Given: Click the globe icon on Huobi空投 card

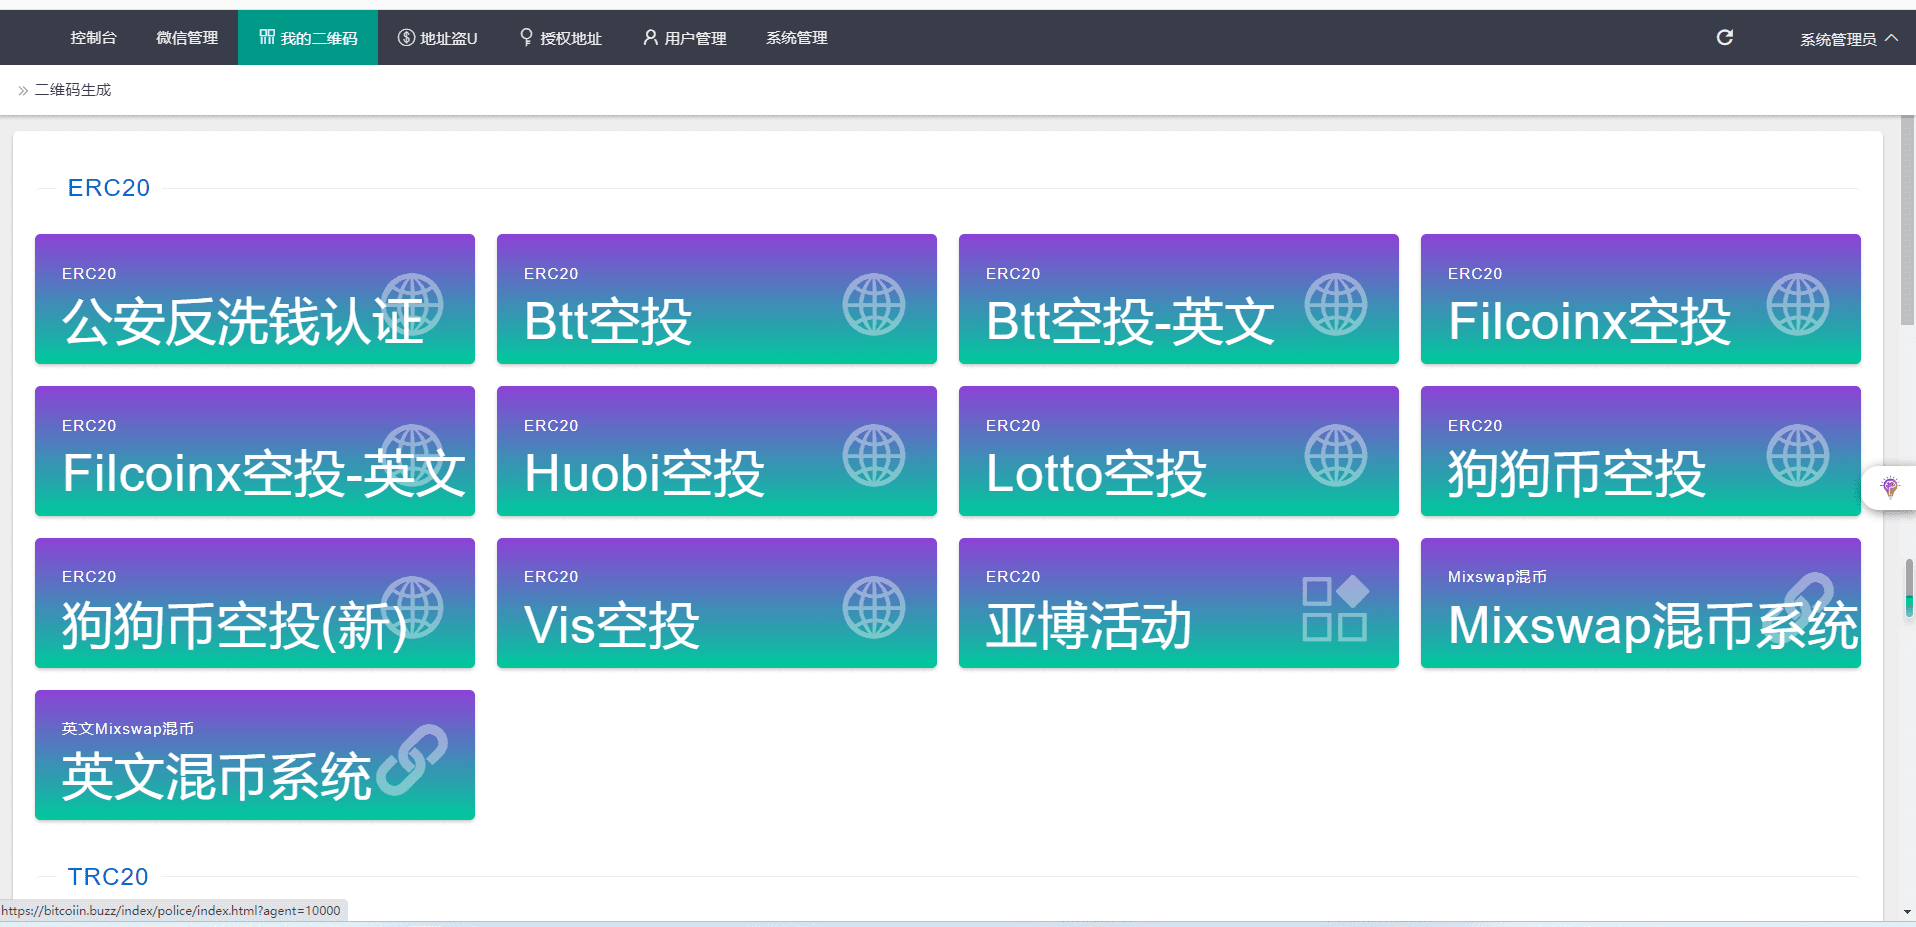Looking at the screenshot, I should (873, 456).
